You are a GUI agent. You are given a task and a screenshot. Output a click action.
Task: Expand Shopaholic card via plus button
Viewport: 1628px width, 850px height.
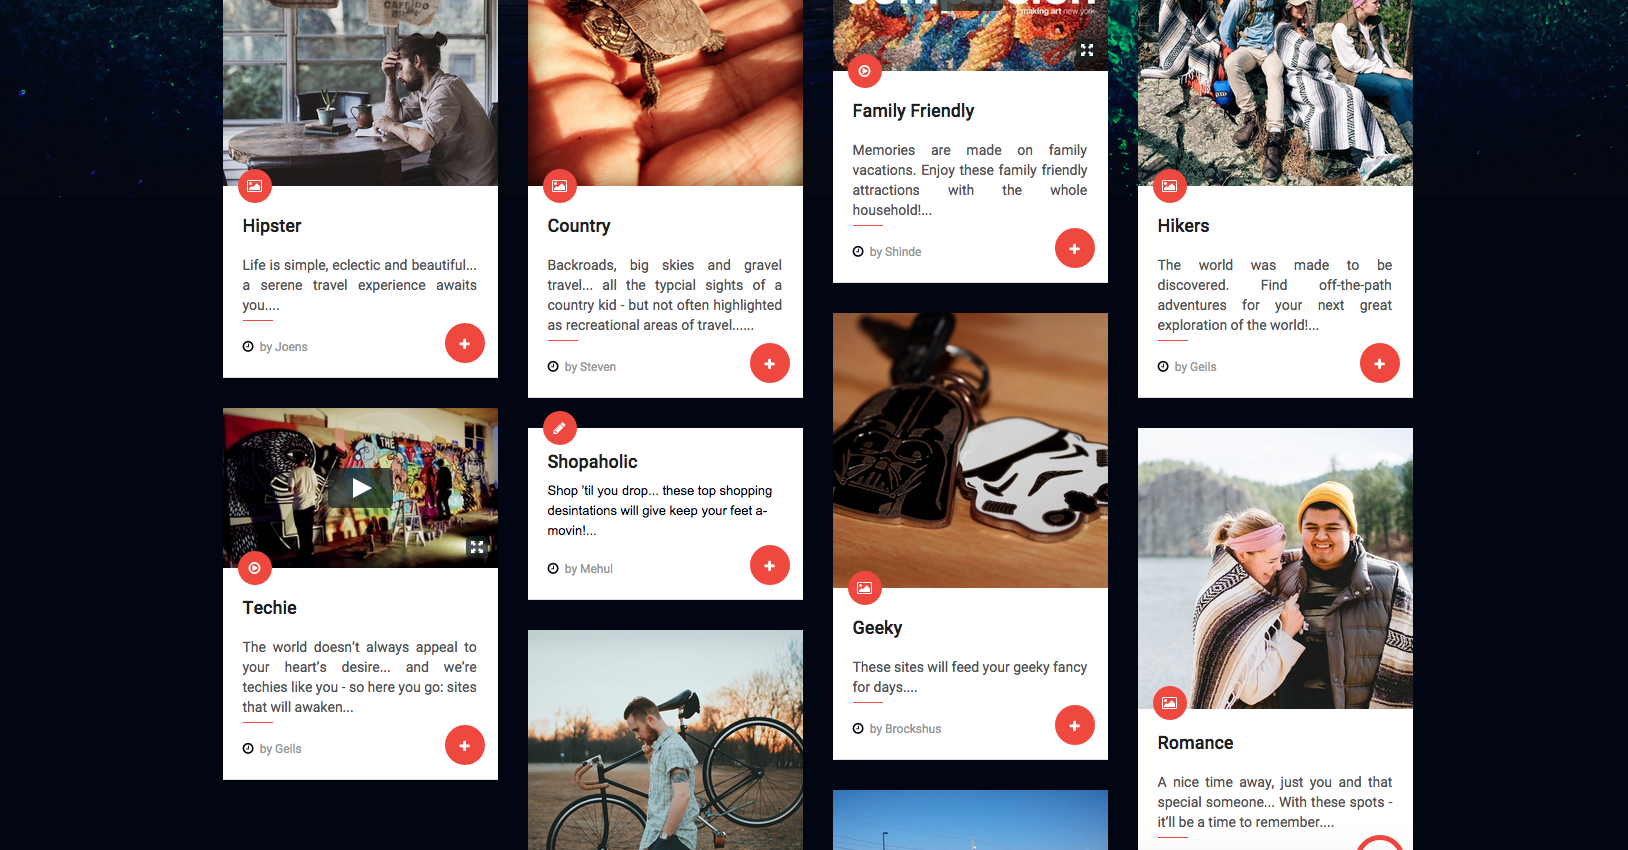pyautogui.click(x=769, y=565)
